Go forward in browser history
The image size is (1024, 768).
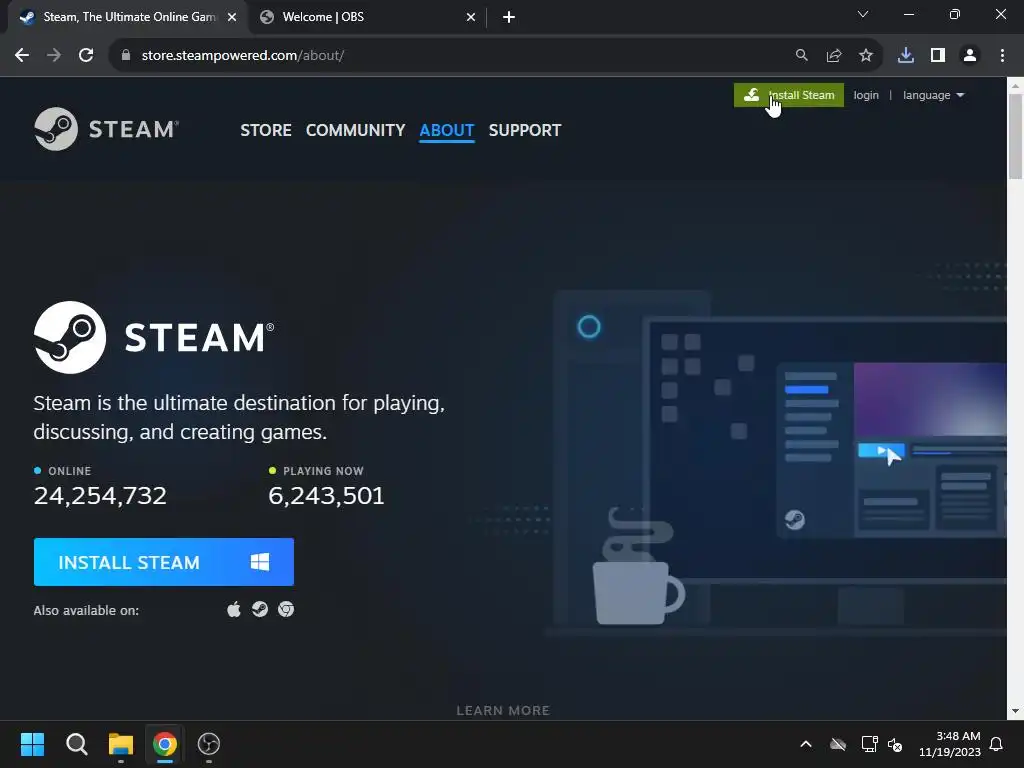pos(54,56)
